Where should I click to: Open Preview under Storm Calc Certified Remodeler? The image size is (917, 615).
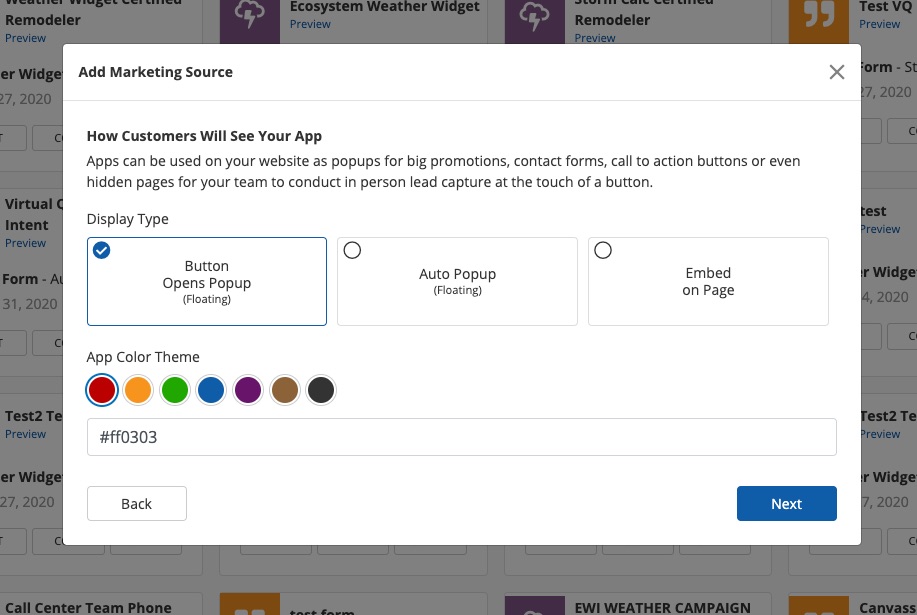point(595,38)
